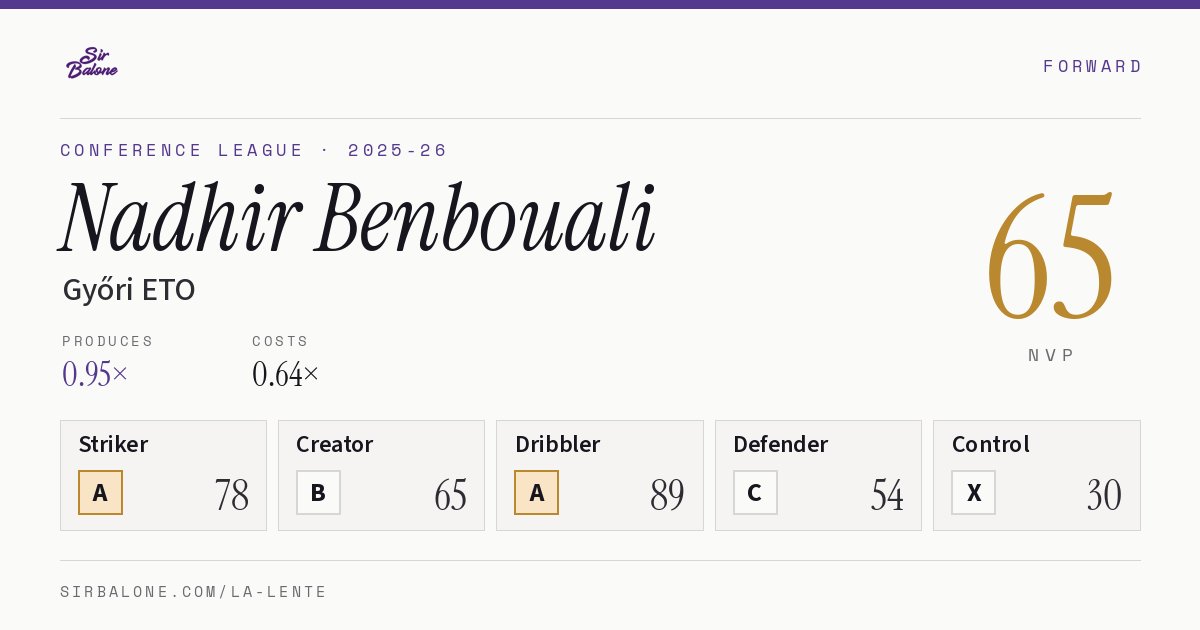Select the Creator stat card
This screenshot has height=630, width=1200.
[381, 475]
